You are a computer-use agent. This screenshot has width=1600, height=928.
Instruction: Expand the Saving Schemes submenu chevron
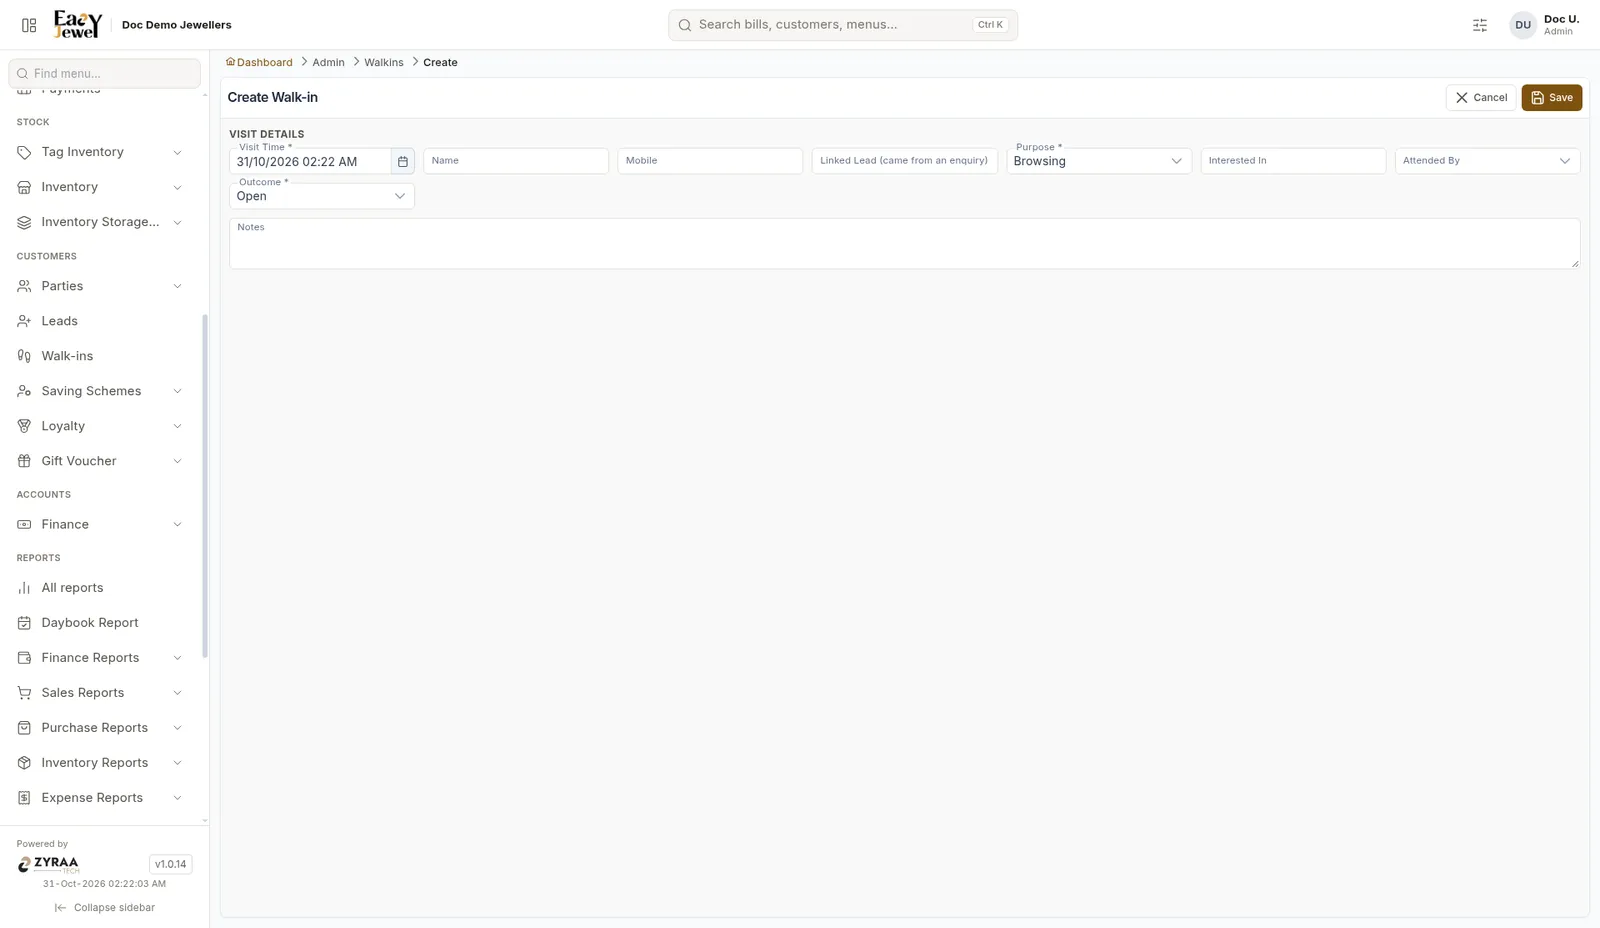177,391
